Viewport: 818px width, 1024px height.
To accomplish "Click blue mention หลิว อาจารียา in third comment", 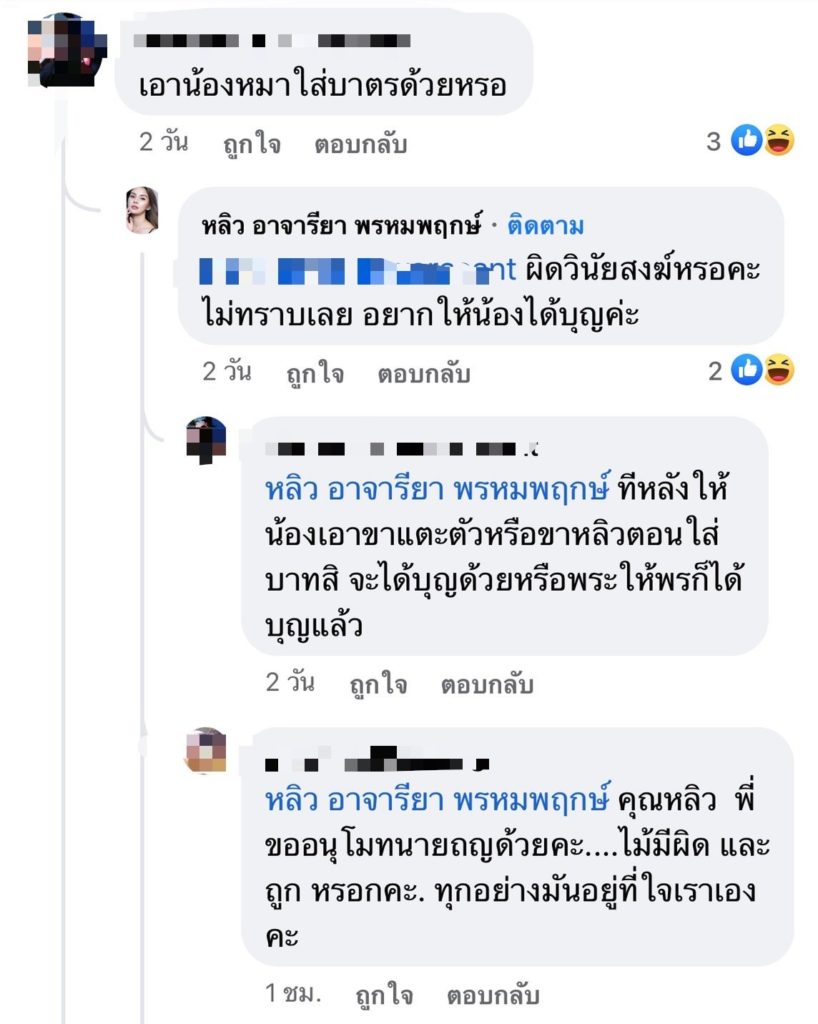I will coord(437,489).
